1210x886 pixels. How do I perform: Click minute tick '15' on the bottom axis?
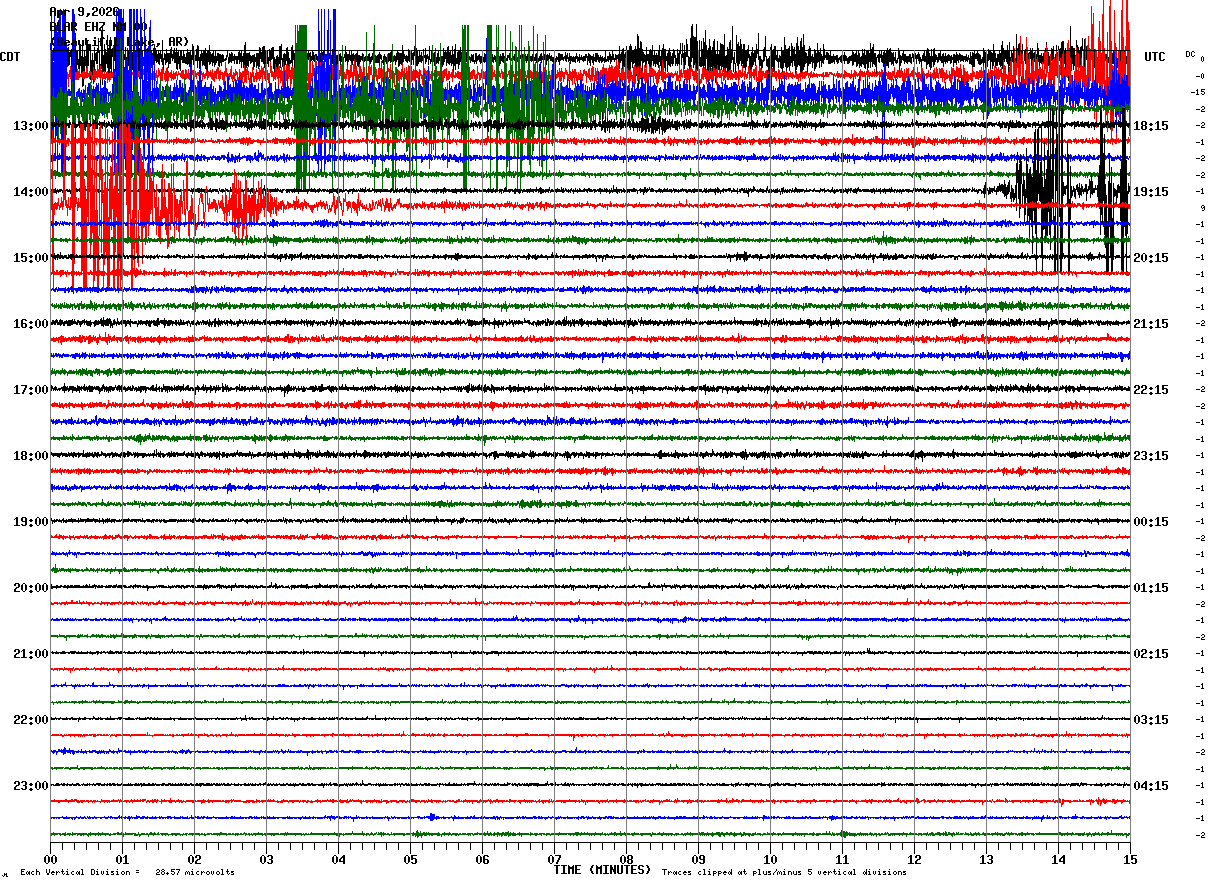pos(1130,859)
